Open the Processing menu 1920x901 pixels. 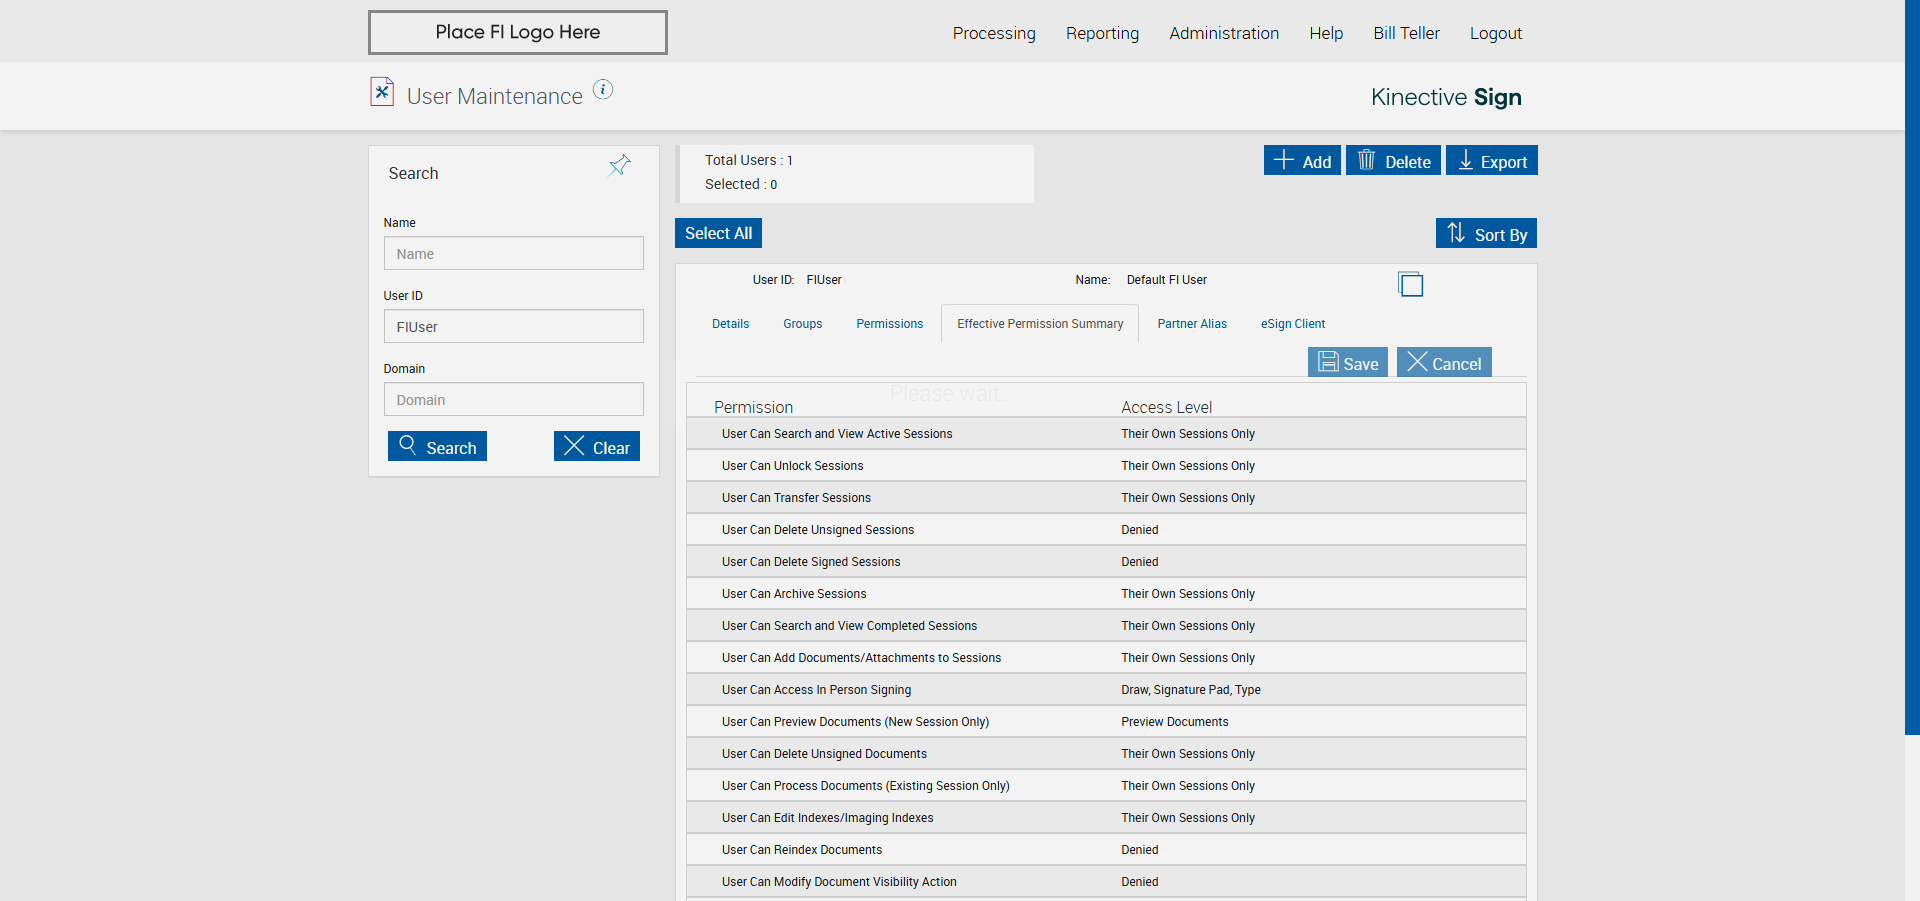[x=994, y=33]
